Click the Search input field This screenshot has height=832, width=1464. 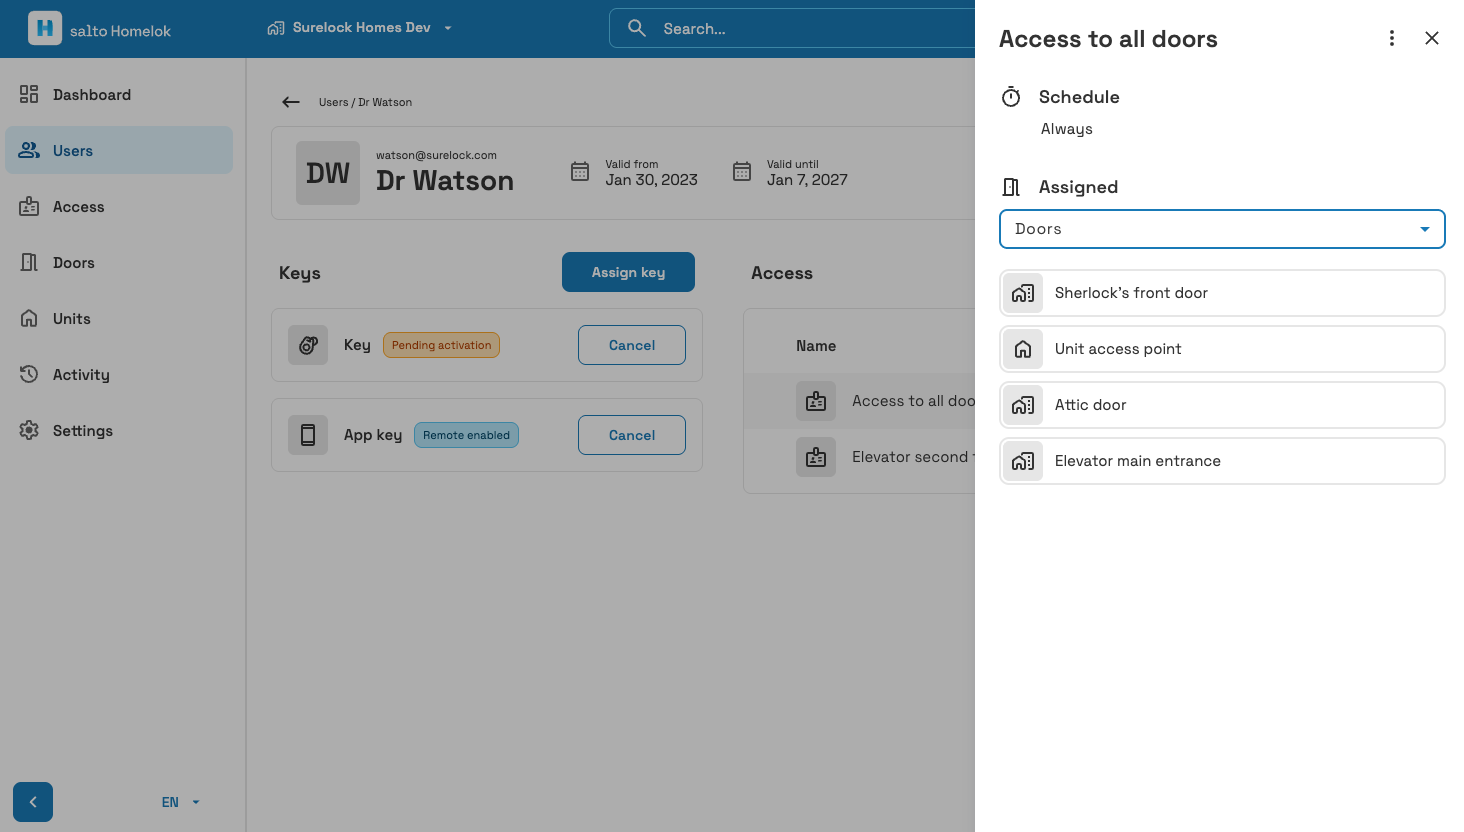click(792, 28)
